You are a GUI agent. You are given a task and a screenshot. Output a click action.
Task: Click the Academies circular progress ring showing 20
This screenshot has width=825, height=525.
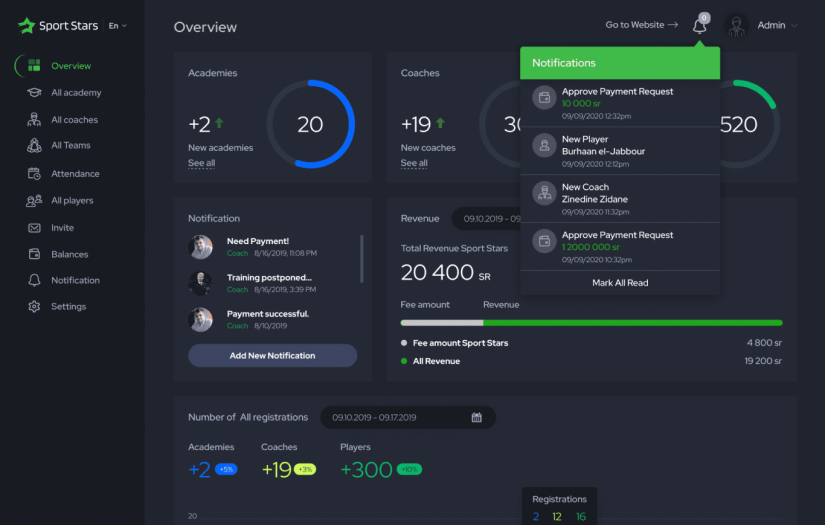coord(310,124)
